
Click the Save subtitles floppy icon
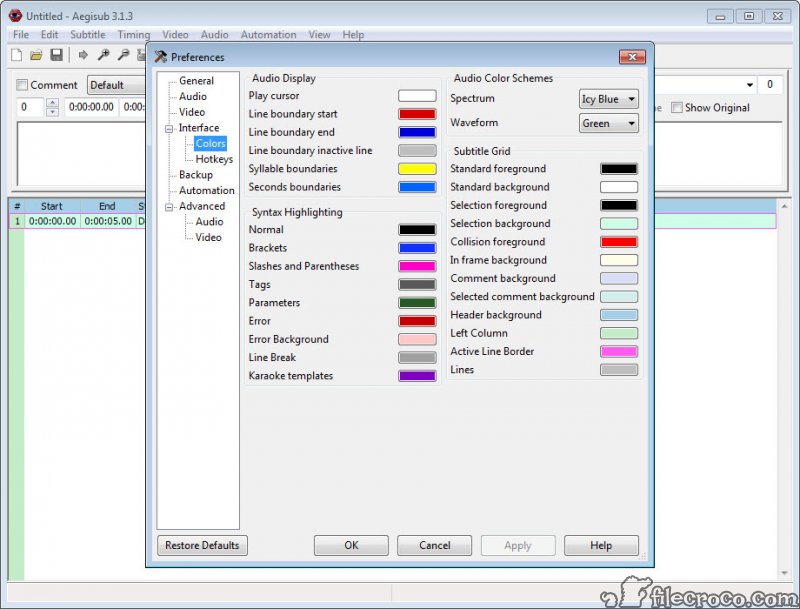click(56, 55)
